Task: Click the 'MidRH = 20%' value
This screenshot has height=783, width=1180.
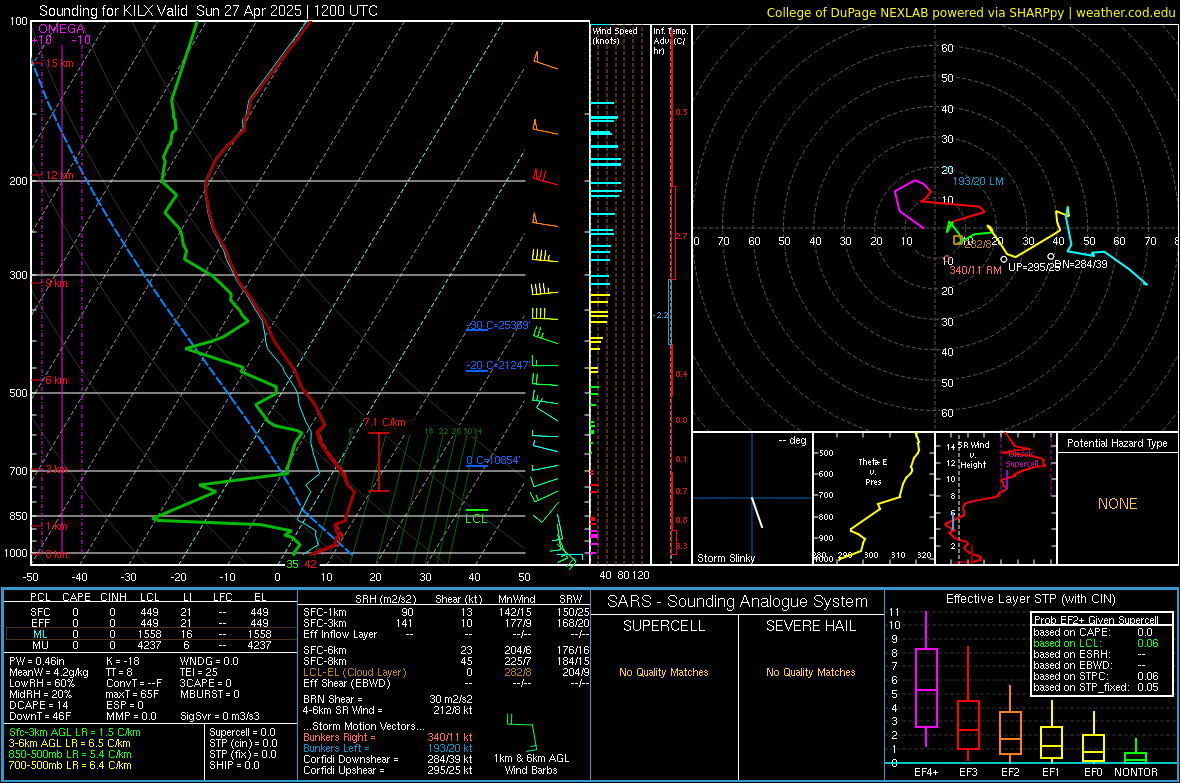Action: 41,694
